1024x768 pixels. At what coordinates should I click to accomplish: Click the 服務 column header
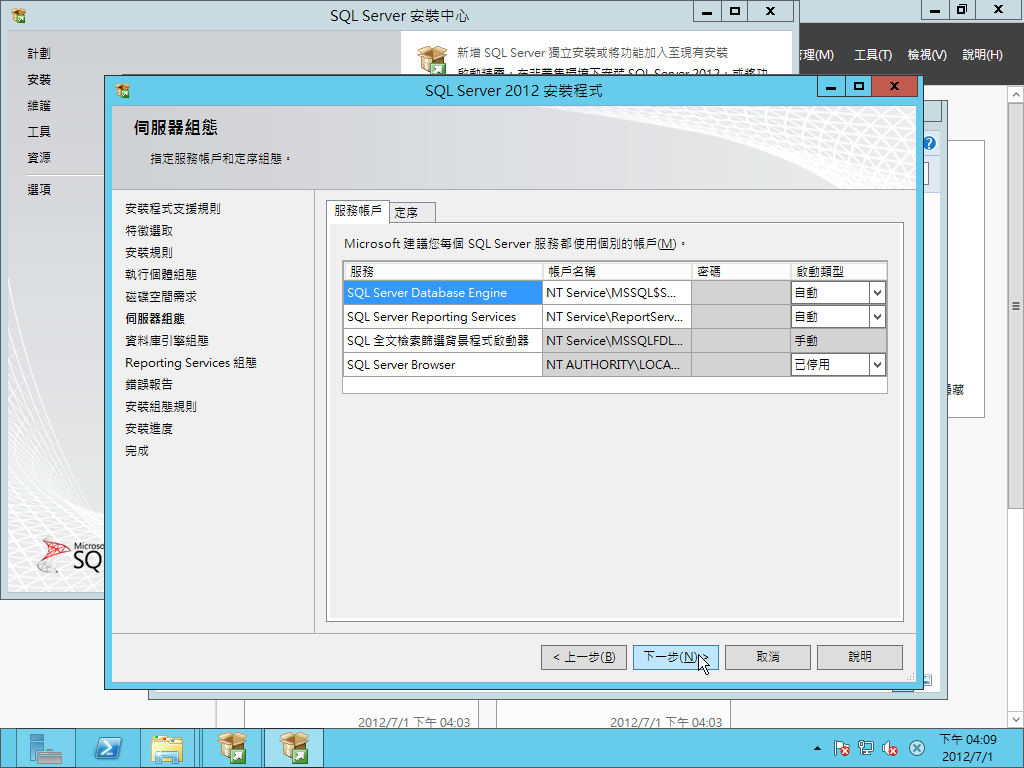point(443,271)
